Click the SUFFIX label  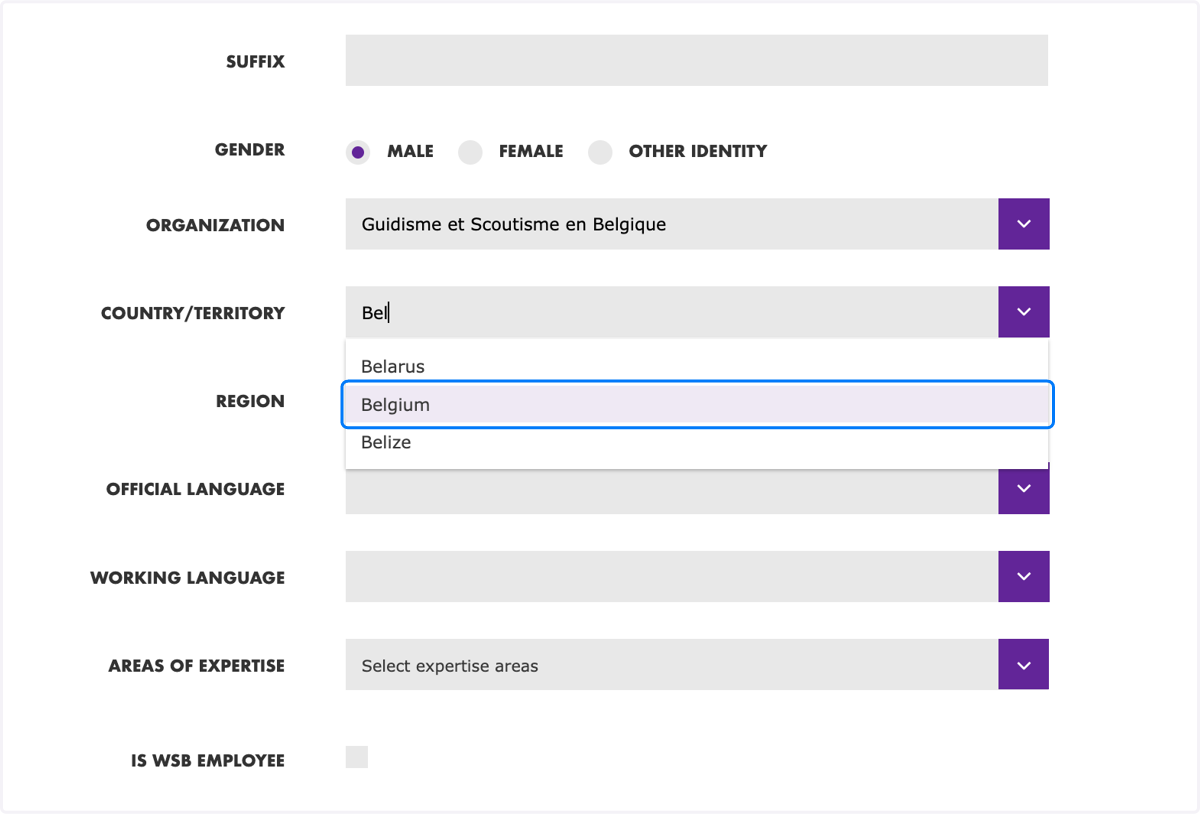tap(256, 62)
